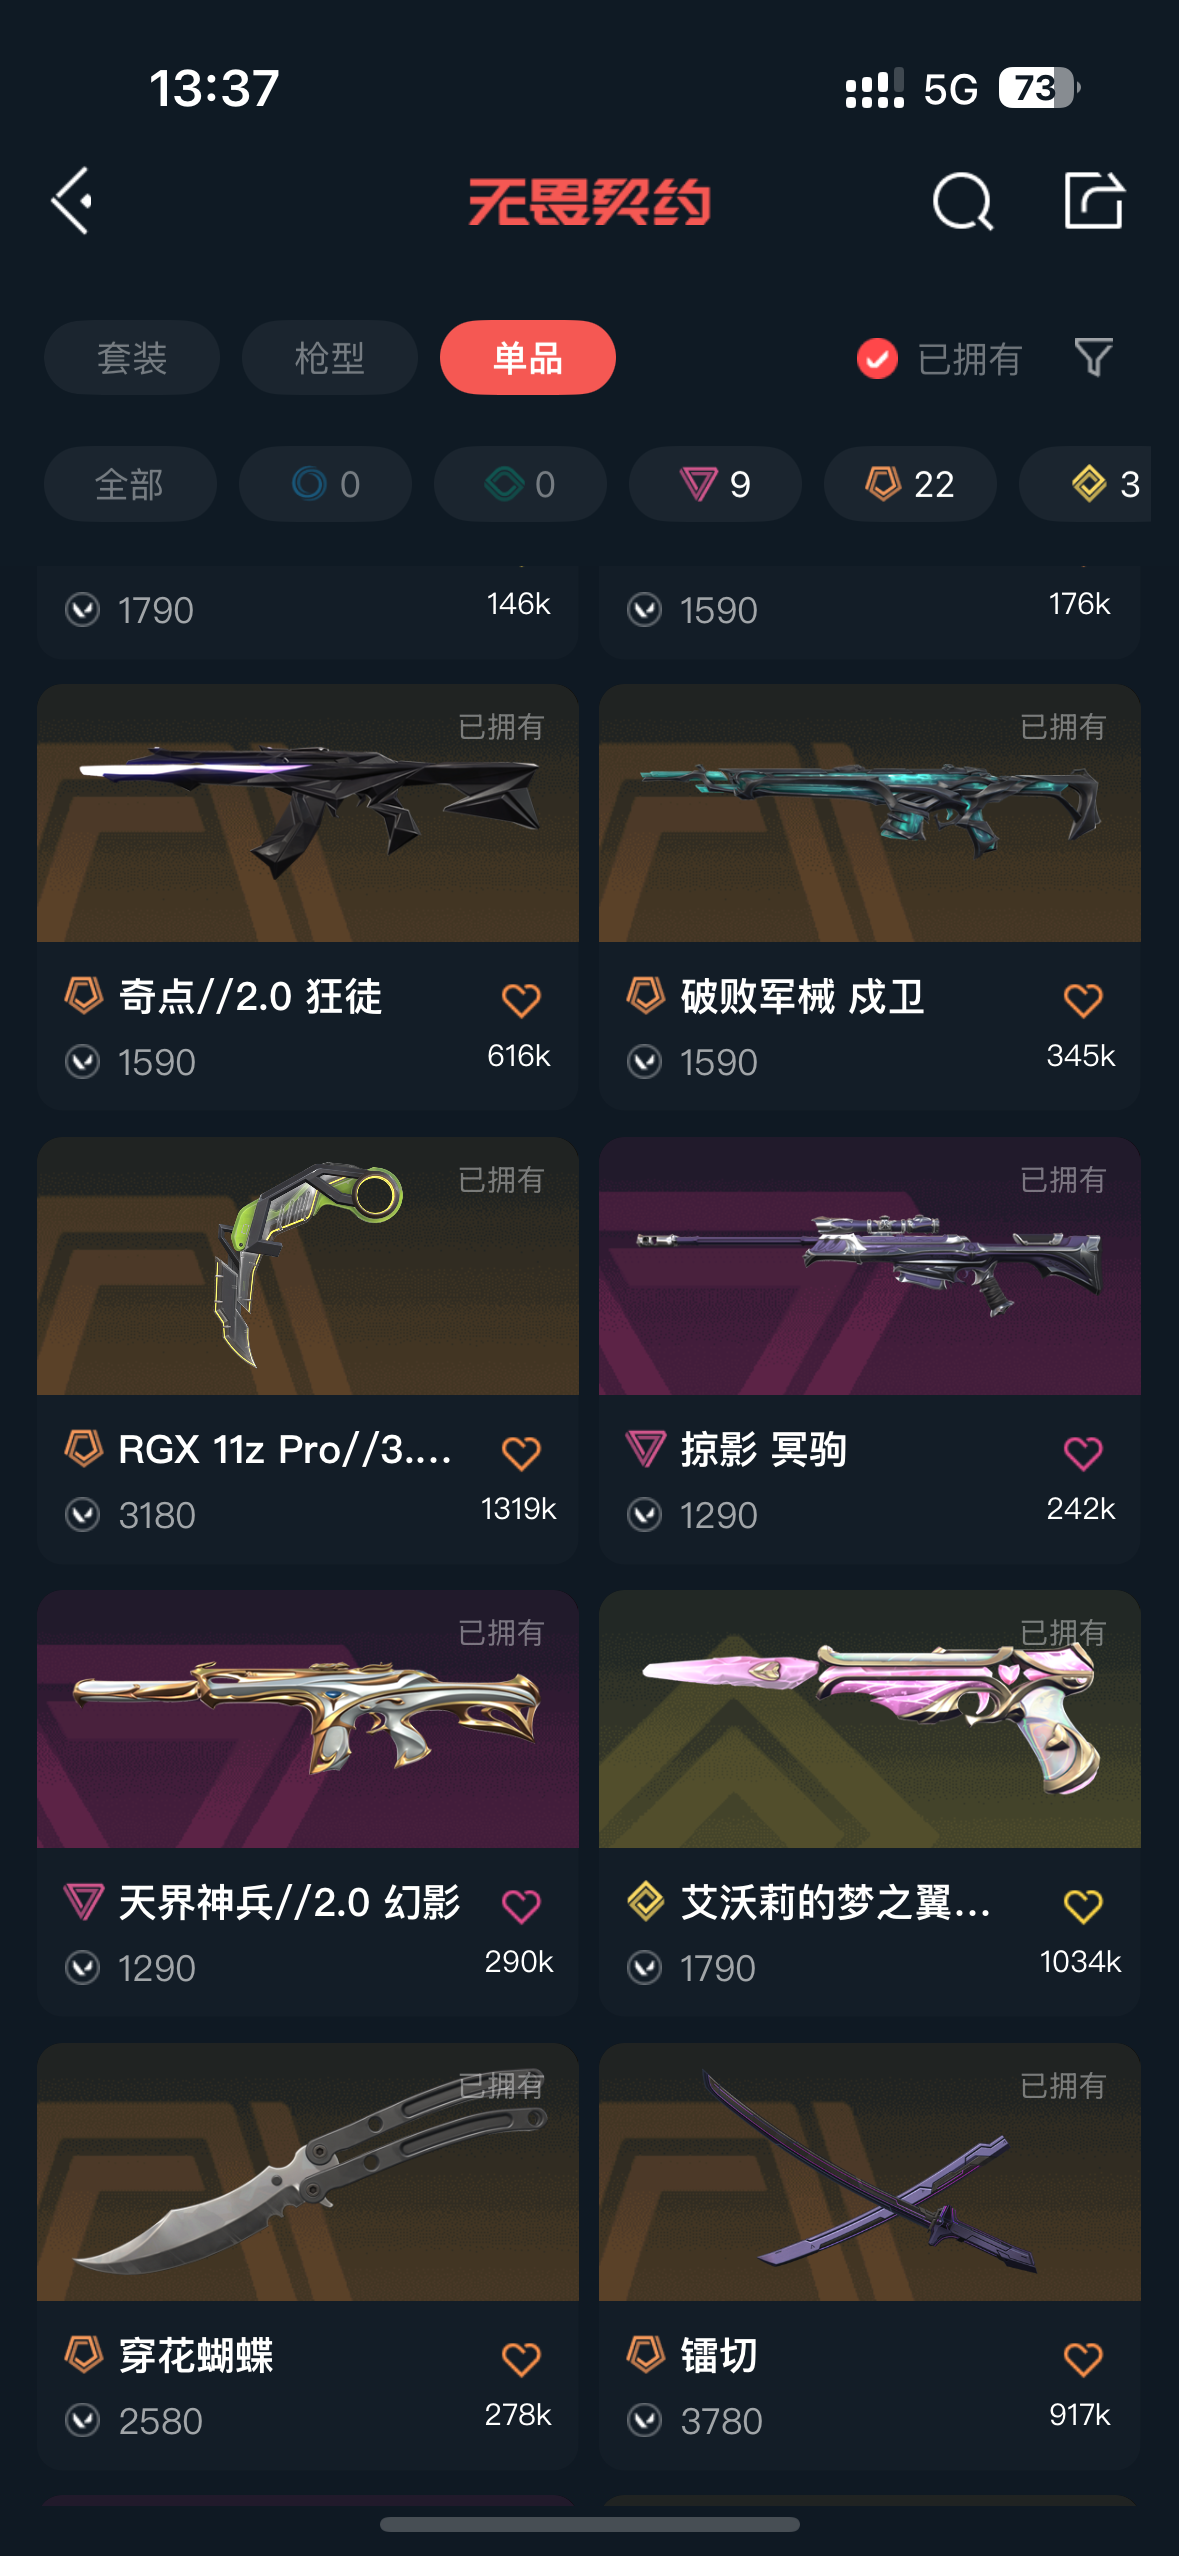The image size is (1179, 2556).
Task: Select the orange tier filter showing 22
Action: (x=910, y=484)
